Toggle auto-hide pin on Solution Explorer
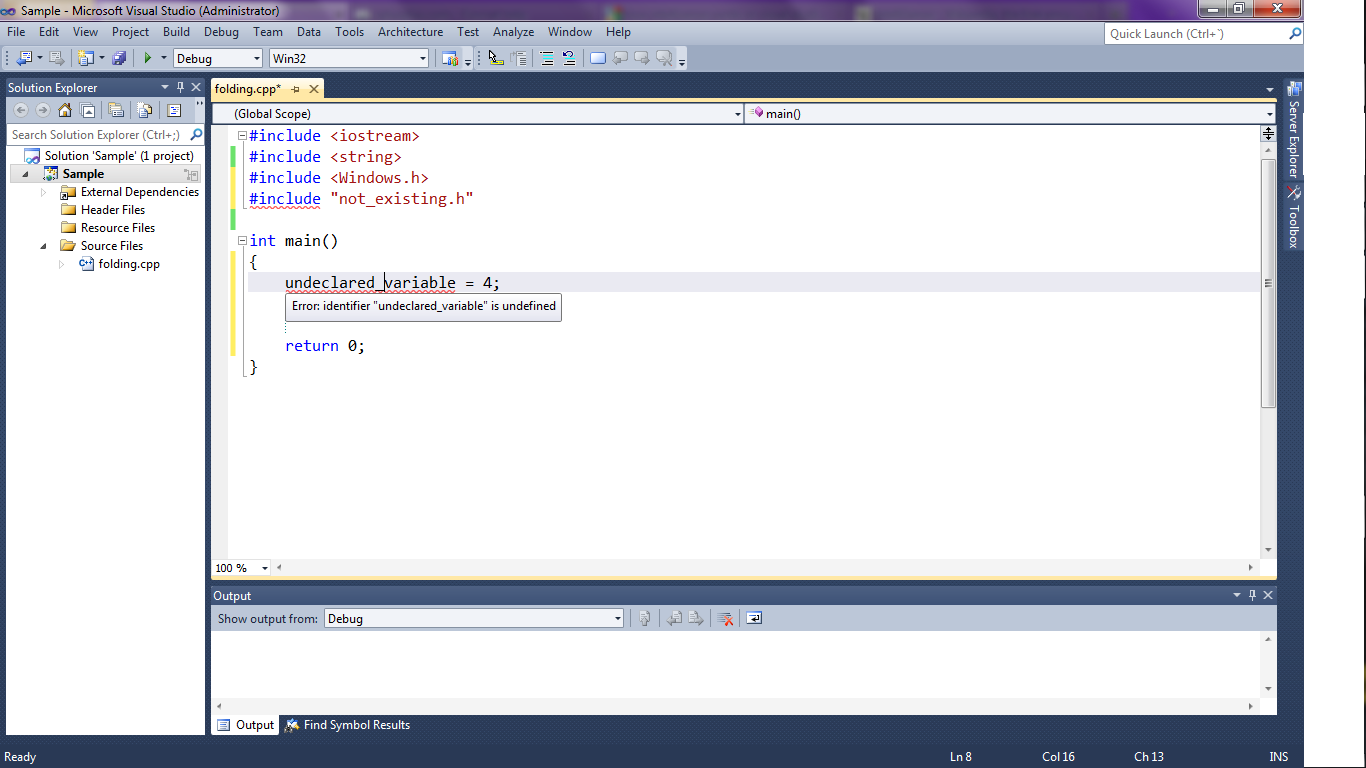Screen dimensions: 1366x768 tap(181, 88)
